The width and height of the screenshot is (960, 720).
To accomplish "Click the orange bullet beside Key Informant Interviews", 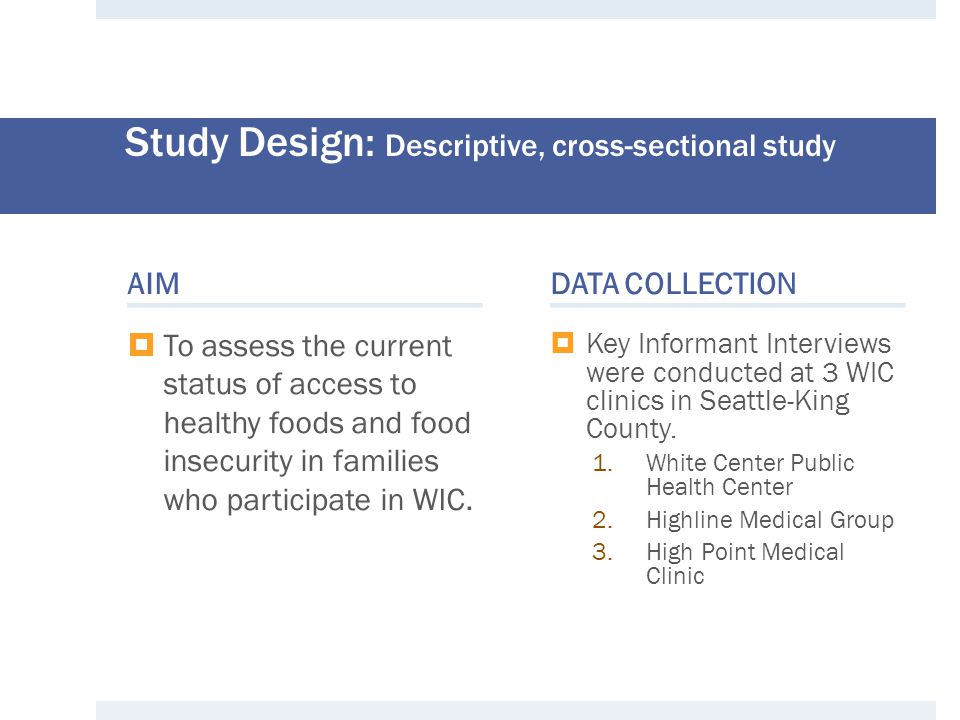I will click(563, 342).
